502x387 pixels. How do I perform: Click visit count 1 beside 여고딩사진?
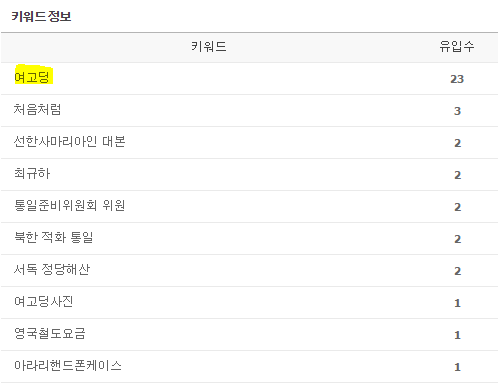click(x=457, y=303)
